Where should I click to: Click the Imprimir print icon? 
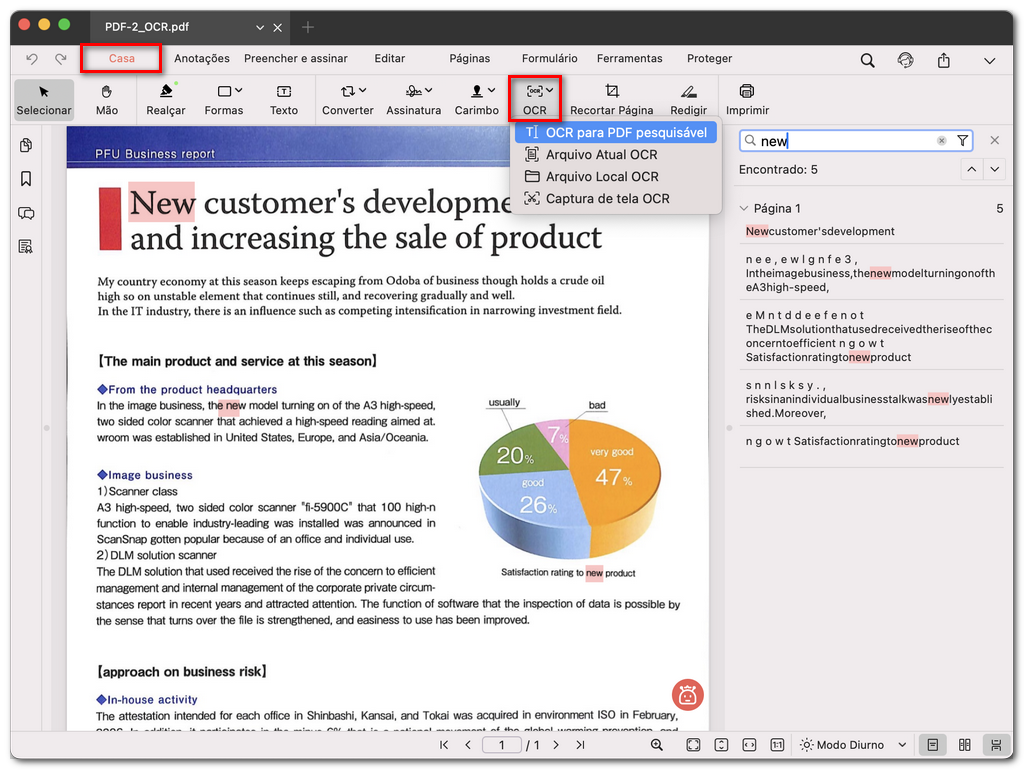pos(746,99)
